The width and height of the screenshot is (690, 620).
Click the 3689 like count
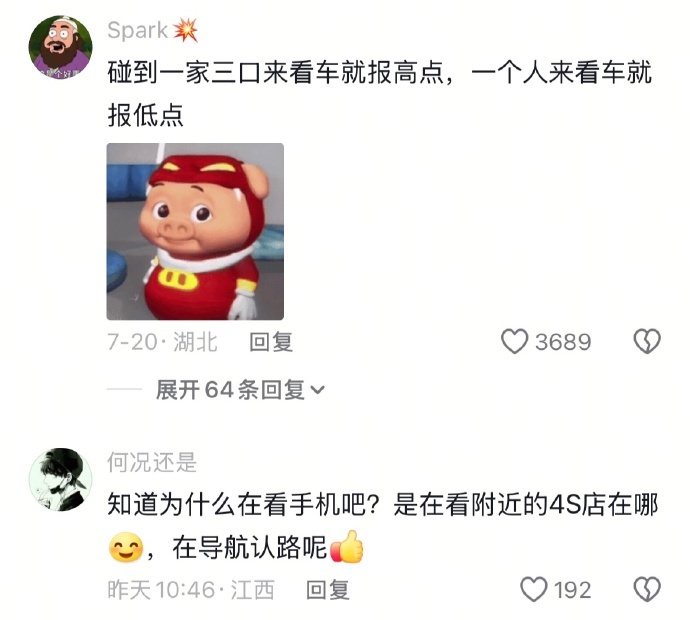tap(563, 342)
